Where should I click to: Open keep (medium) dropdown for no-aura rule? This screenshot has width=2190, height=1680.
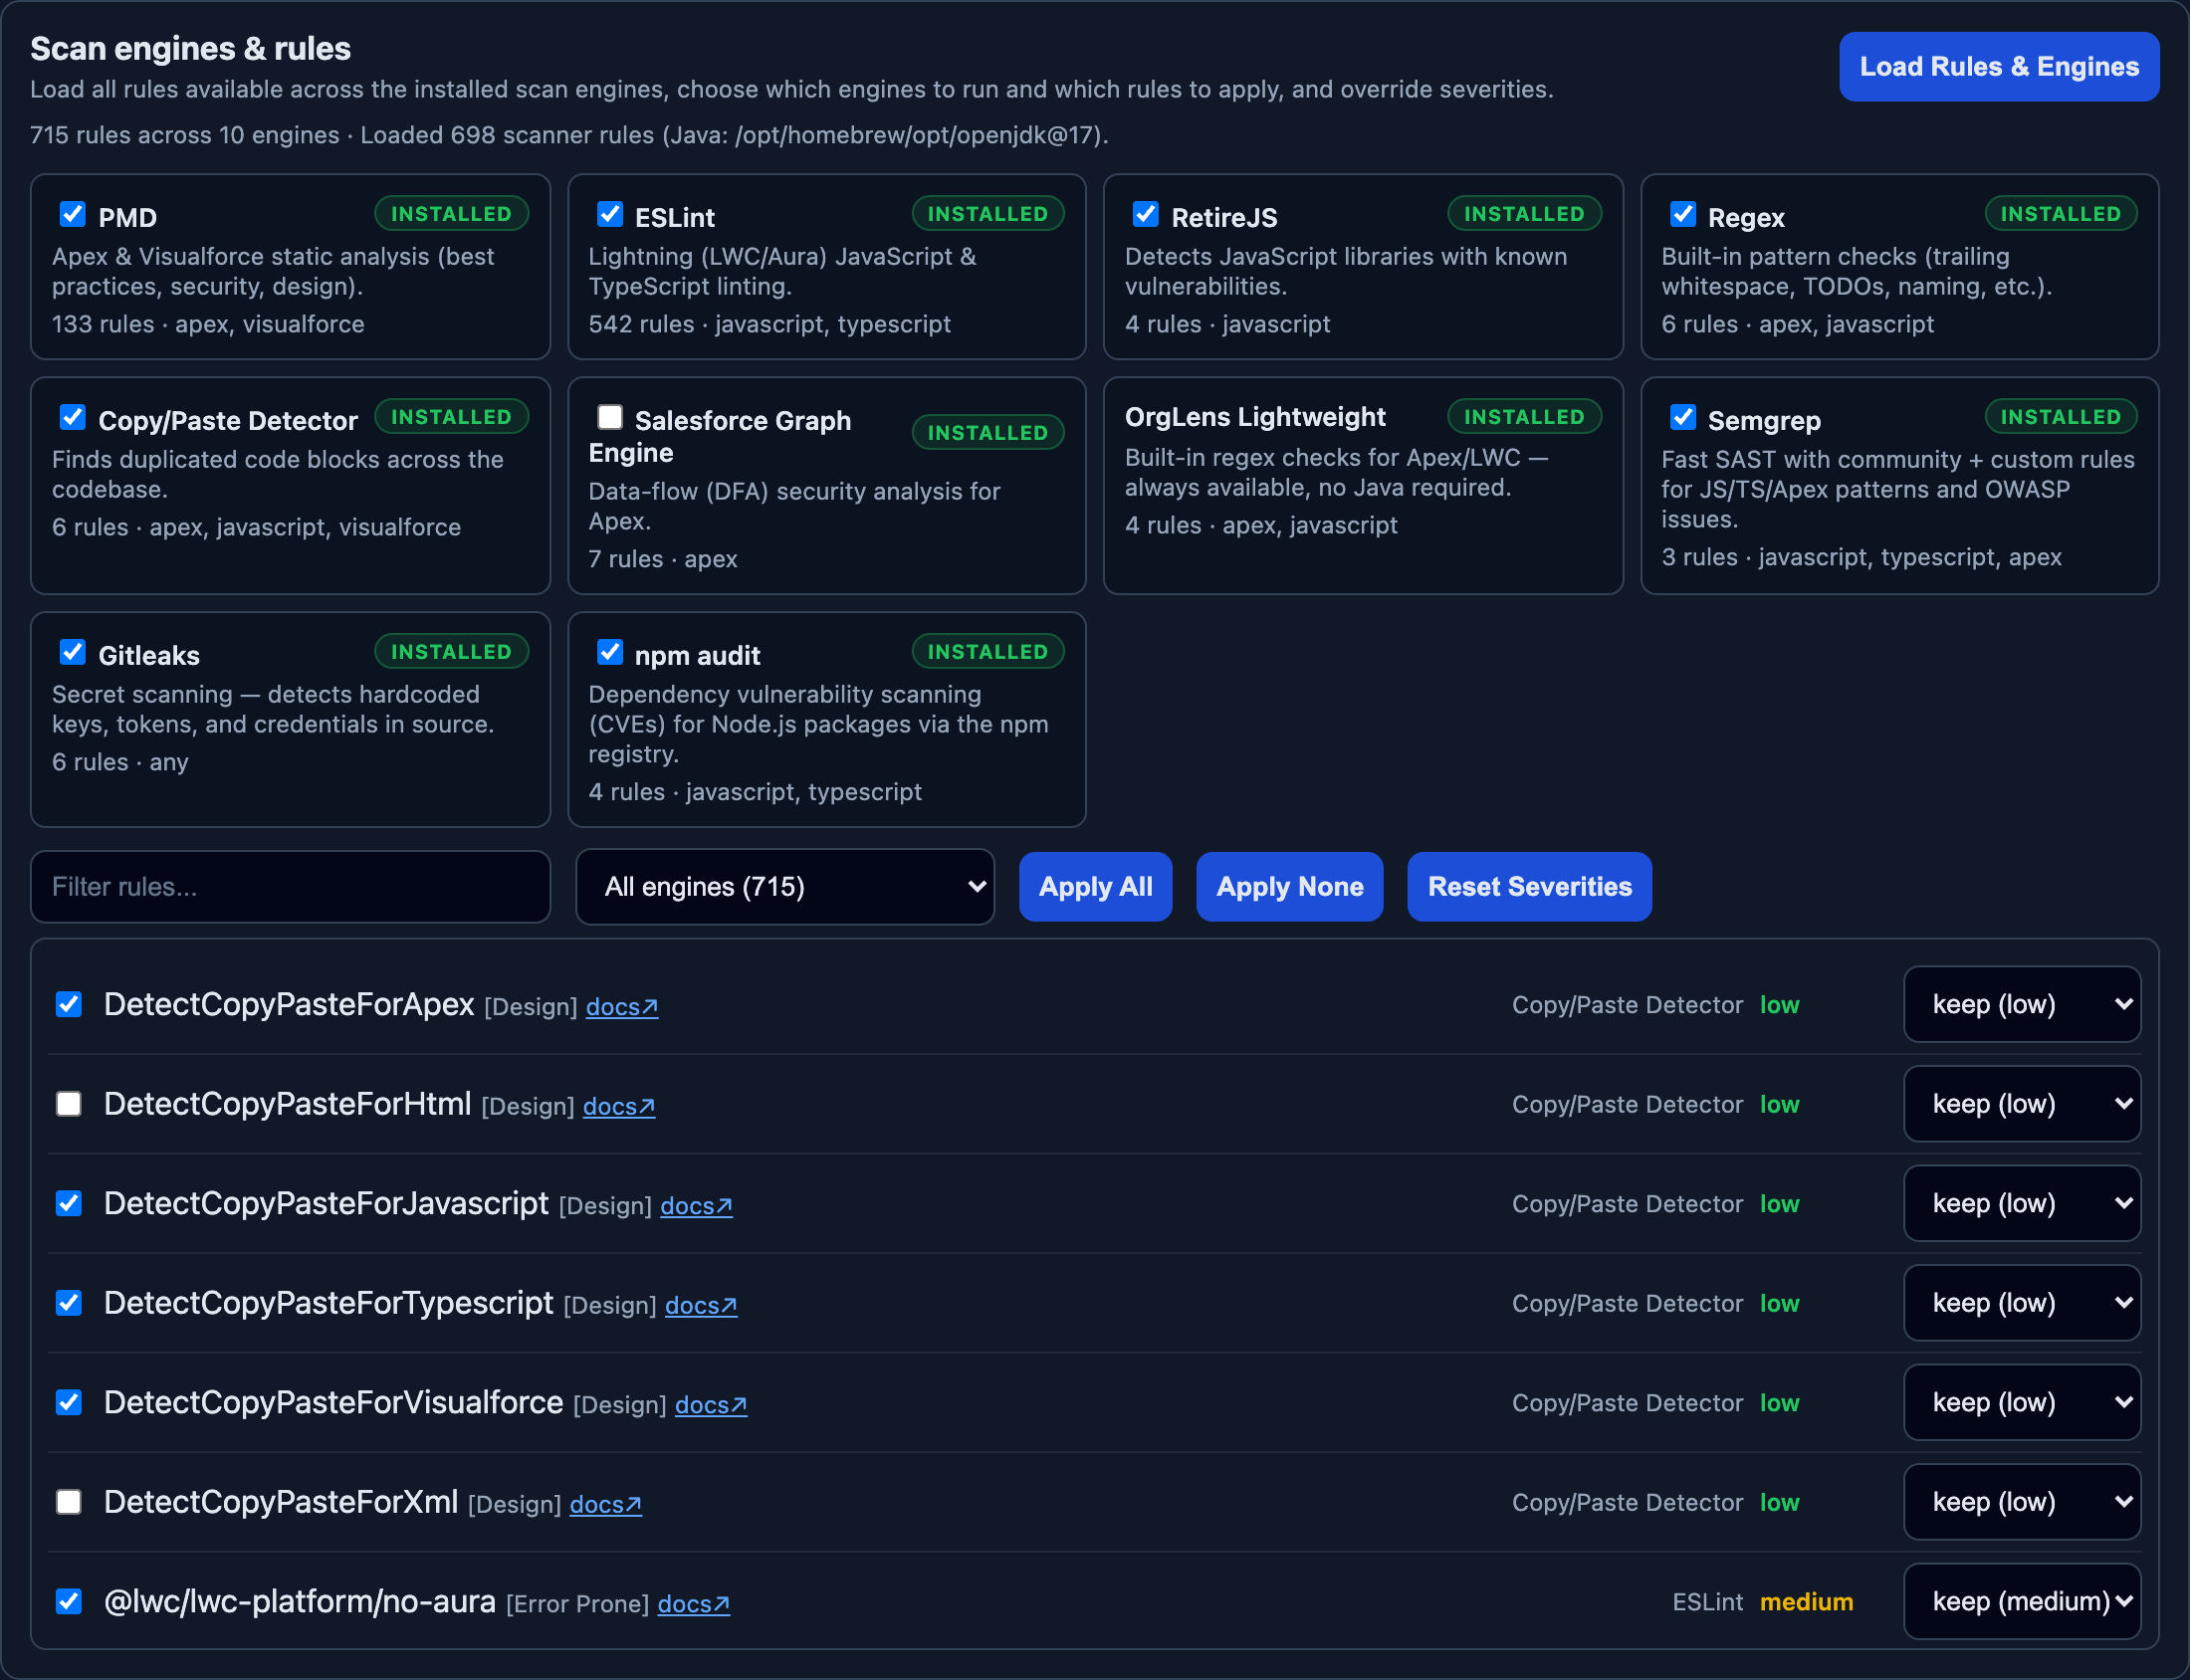[x=2022, y=1601]
